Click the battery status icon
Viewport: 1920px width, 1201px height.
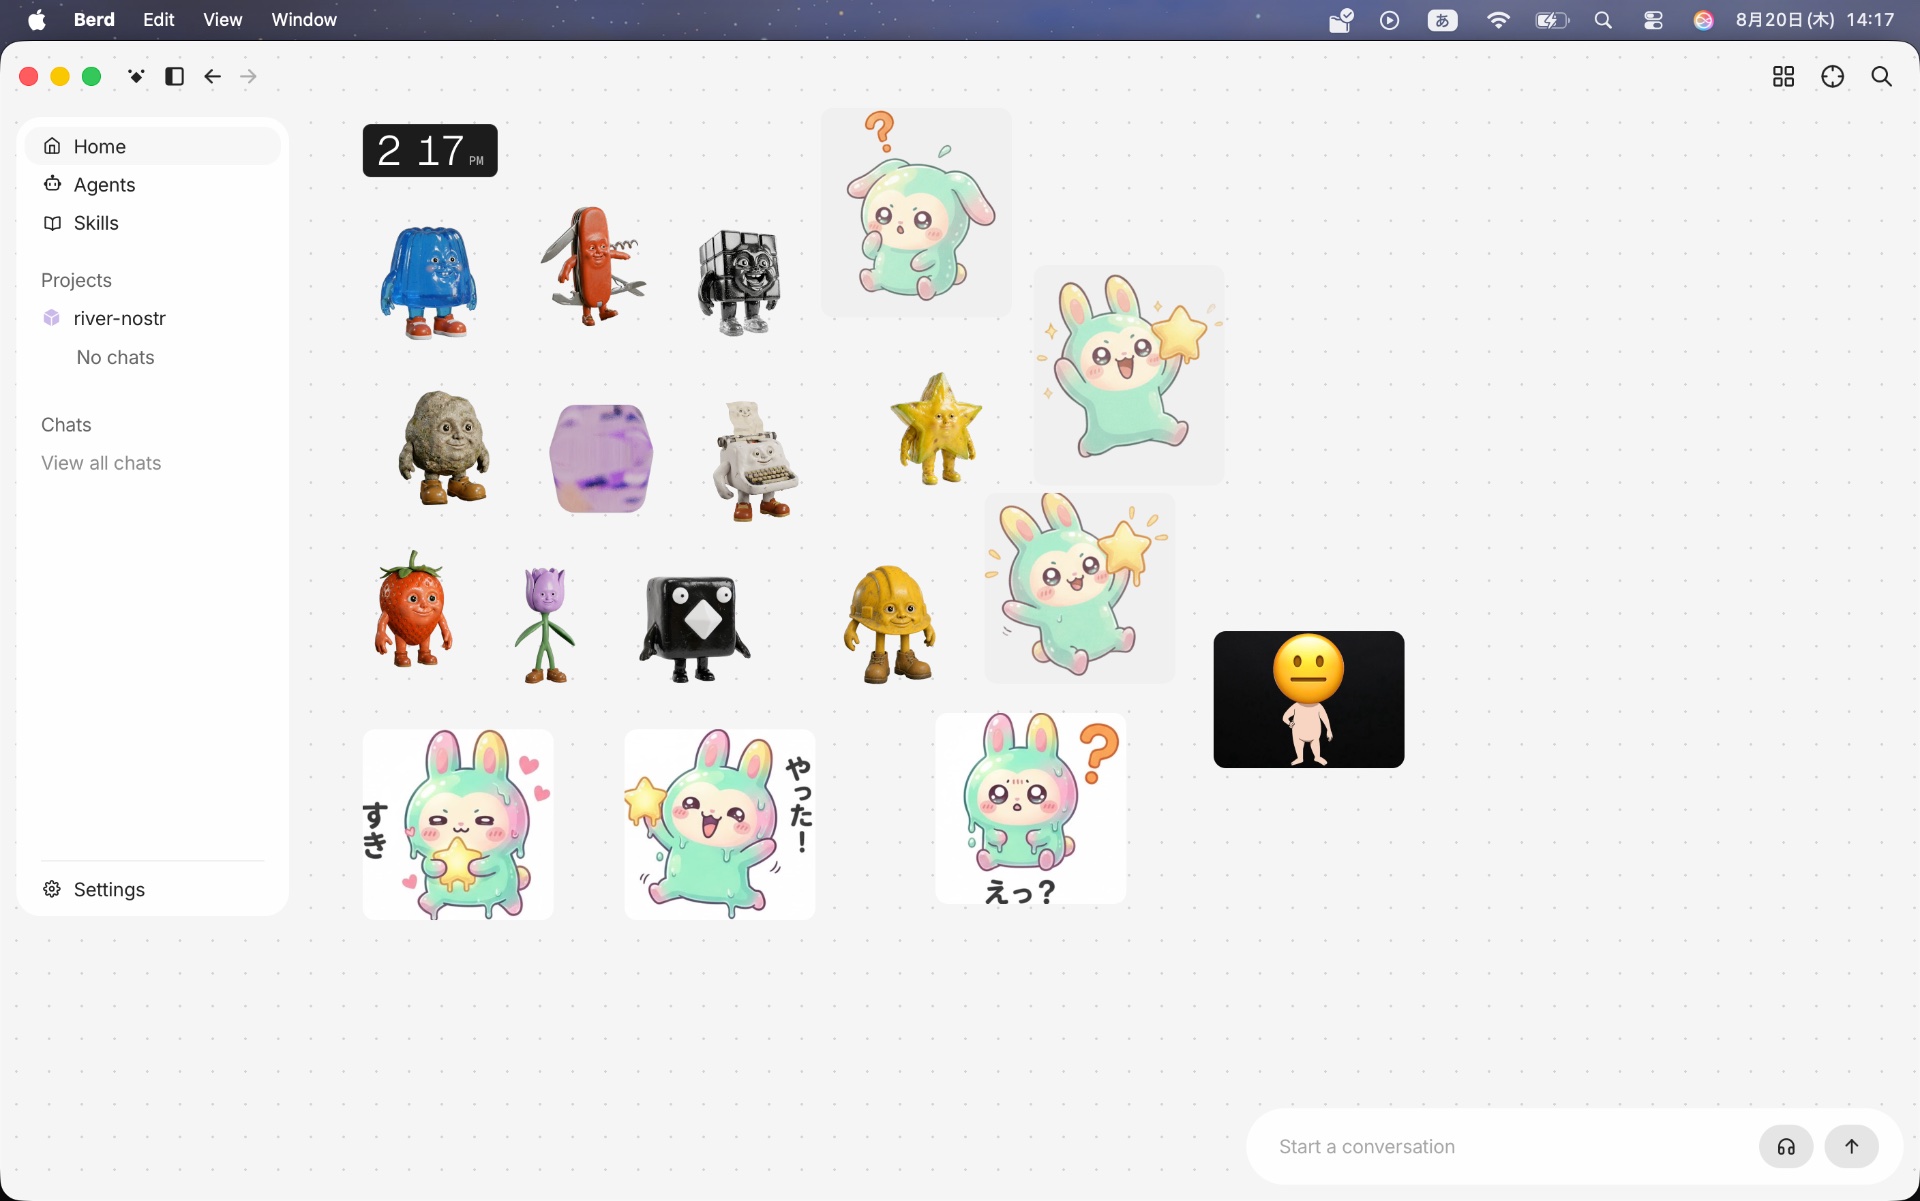(1552, 20)
